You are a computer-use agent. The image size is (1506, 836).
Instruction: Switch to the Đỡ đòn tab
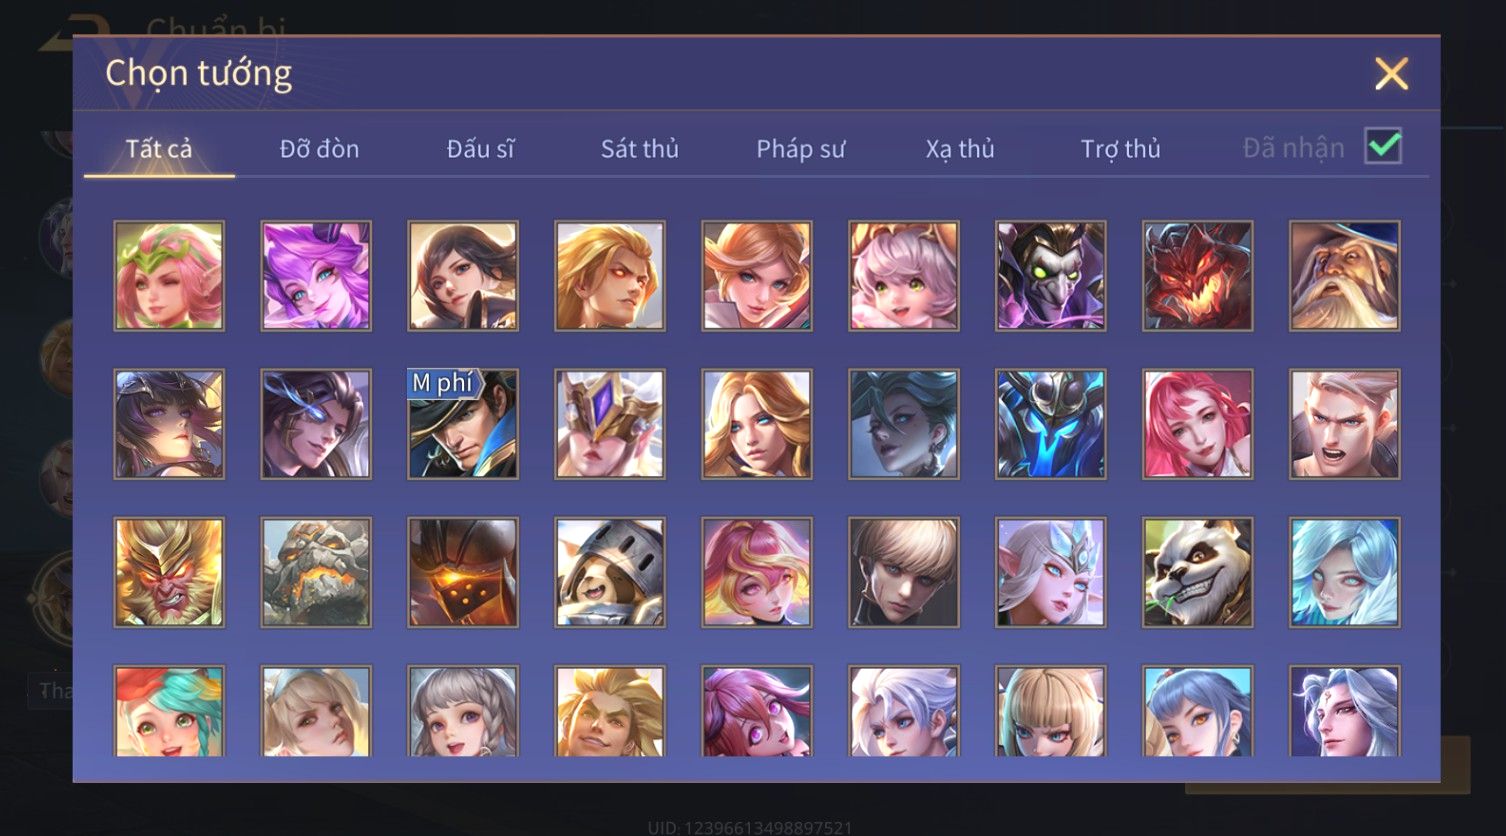[319, 149]
